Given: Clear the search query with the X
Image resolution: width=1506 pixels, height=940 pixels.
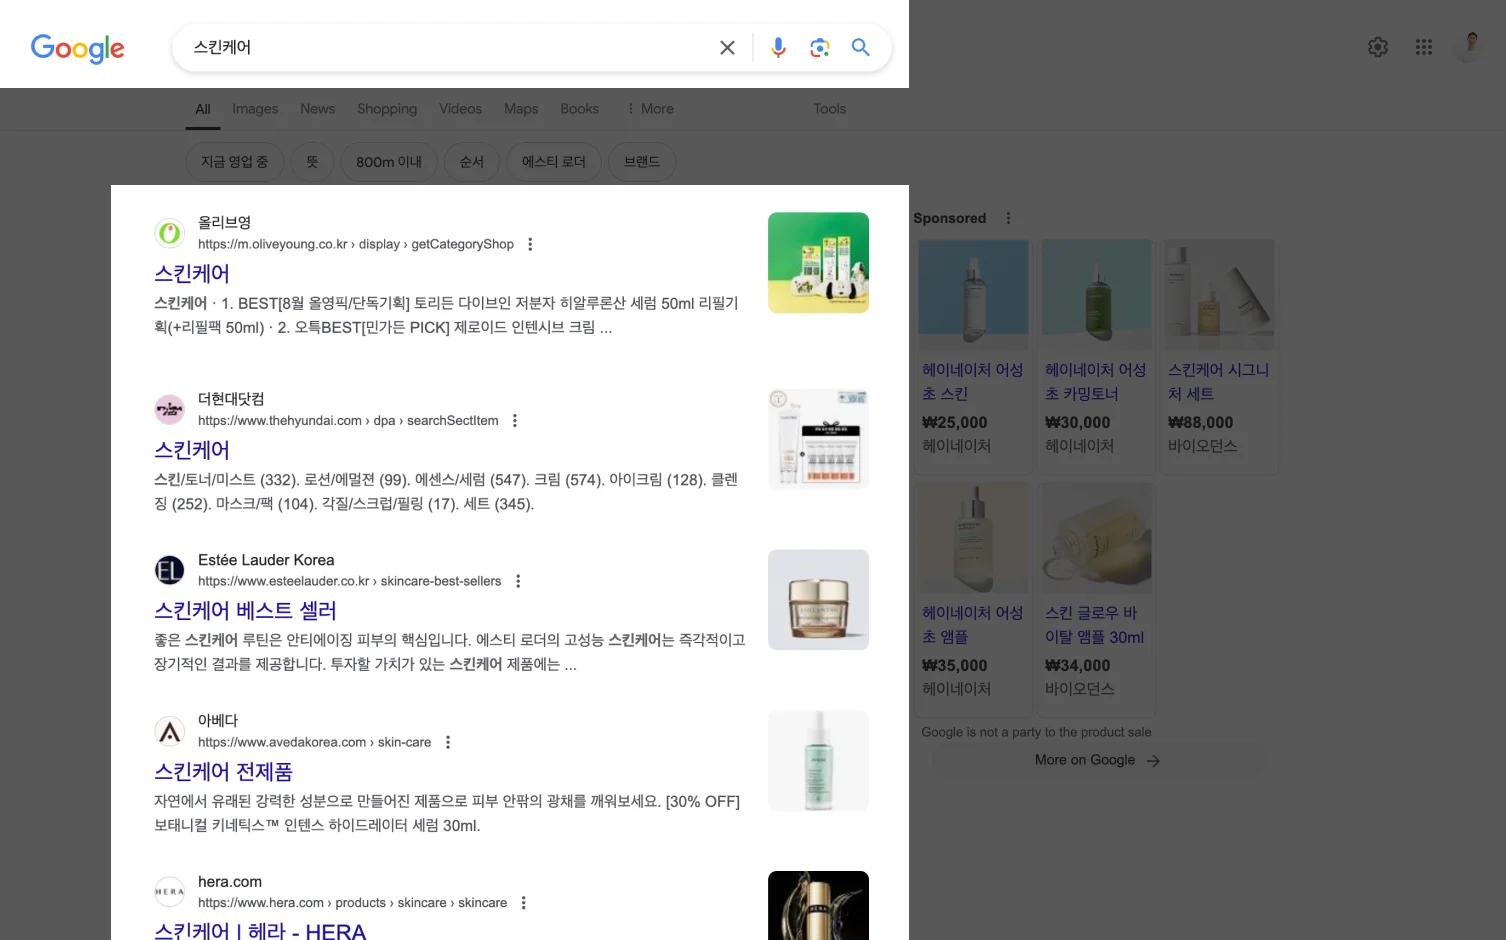Looking at the screenshot, I should (x=727, y=47).
